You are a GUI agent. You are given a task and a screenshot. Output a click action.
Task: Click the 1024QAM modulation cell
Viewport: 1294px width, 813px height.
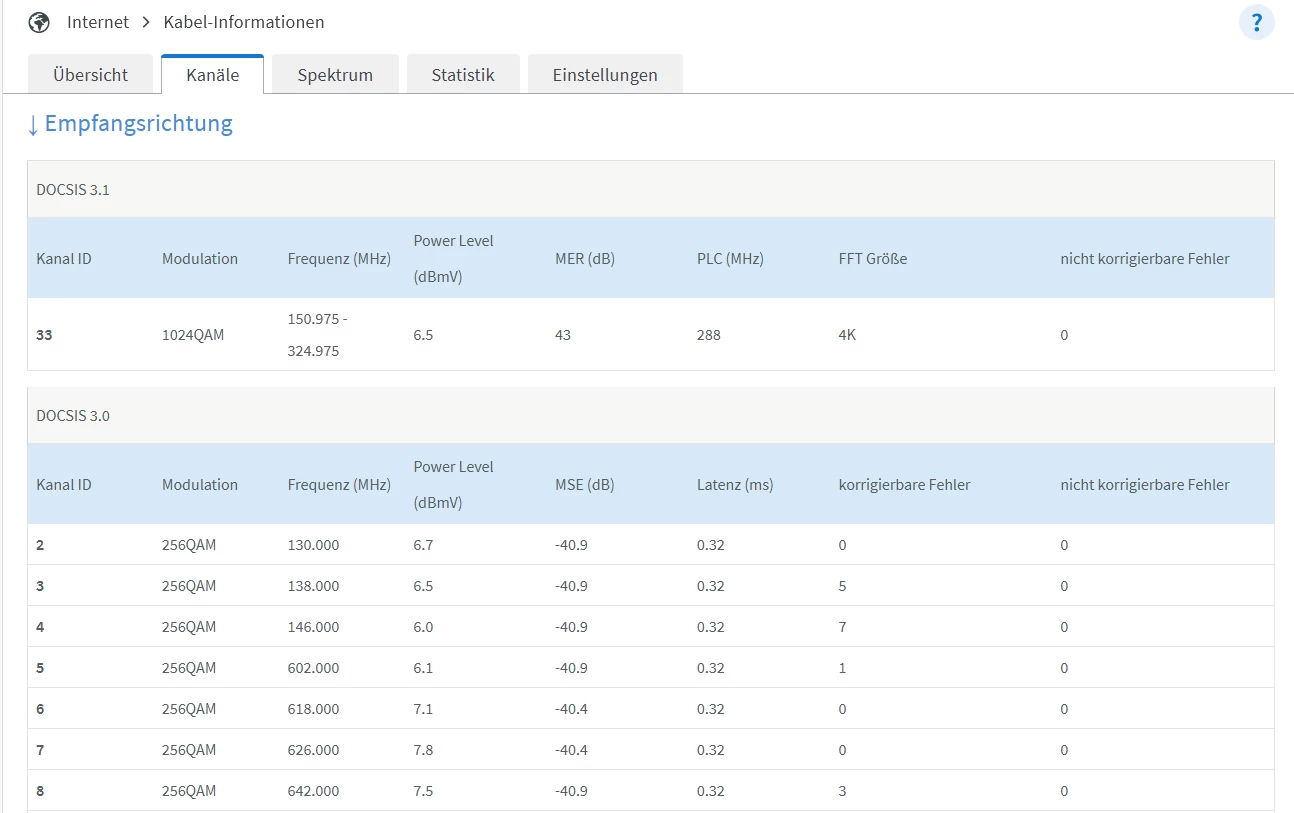click(193, 335)
